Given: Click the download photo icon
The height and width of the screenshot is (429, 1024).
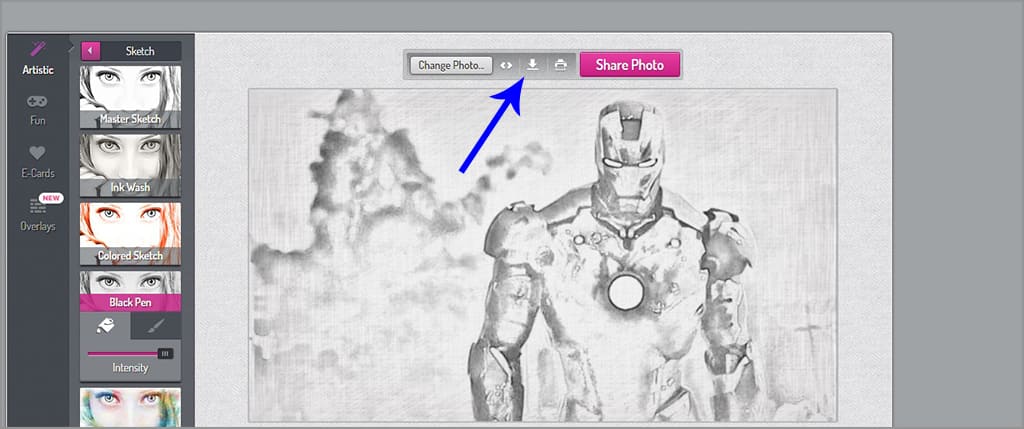Looking at the screenshot, I should [533, 65].
